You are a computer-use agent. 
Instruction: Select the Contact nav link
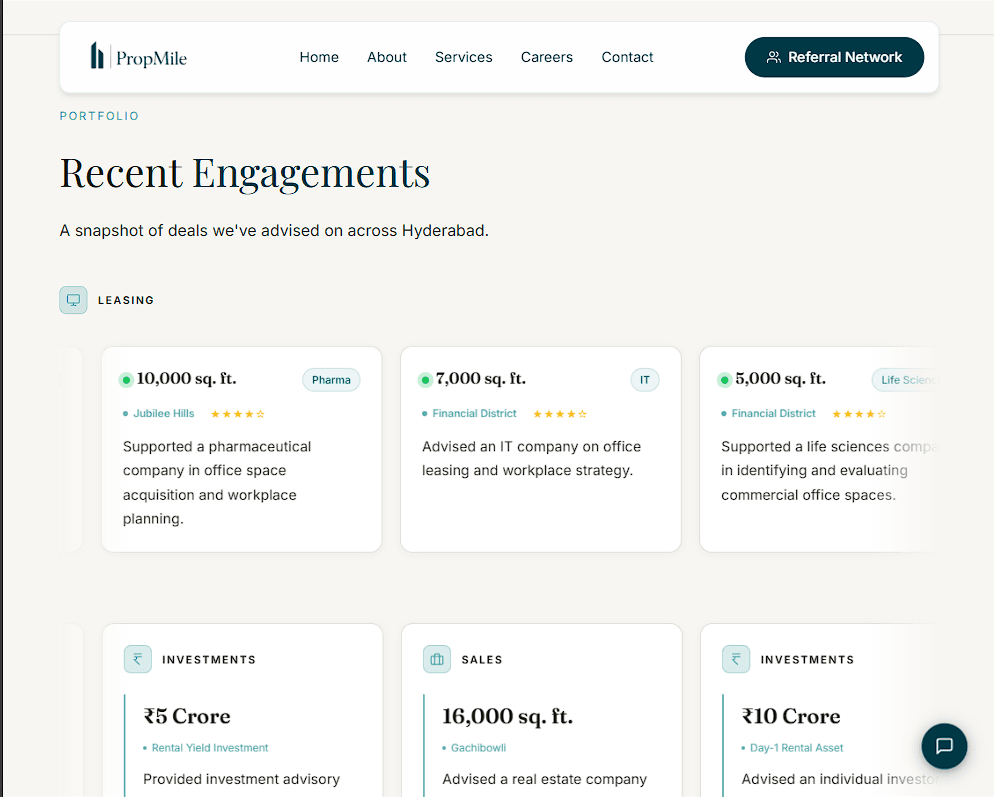coord(627,57)
